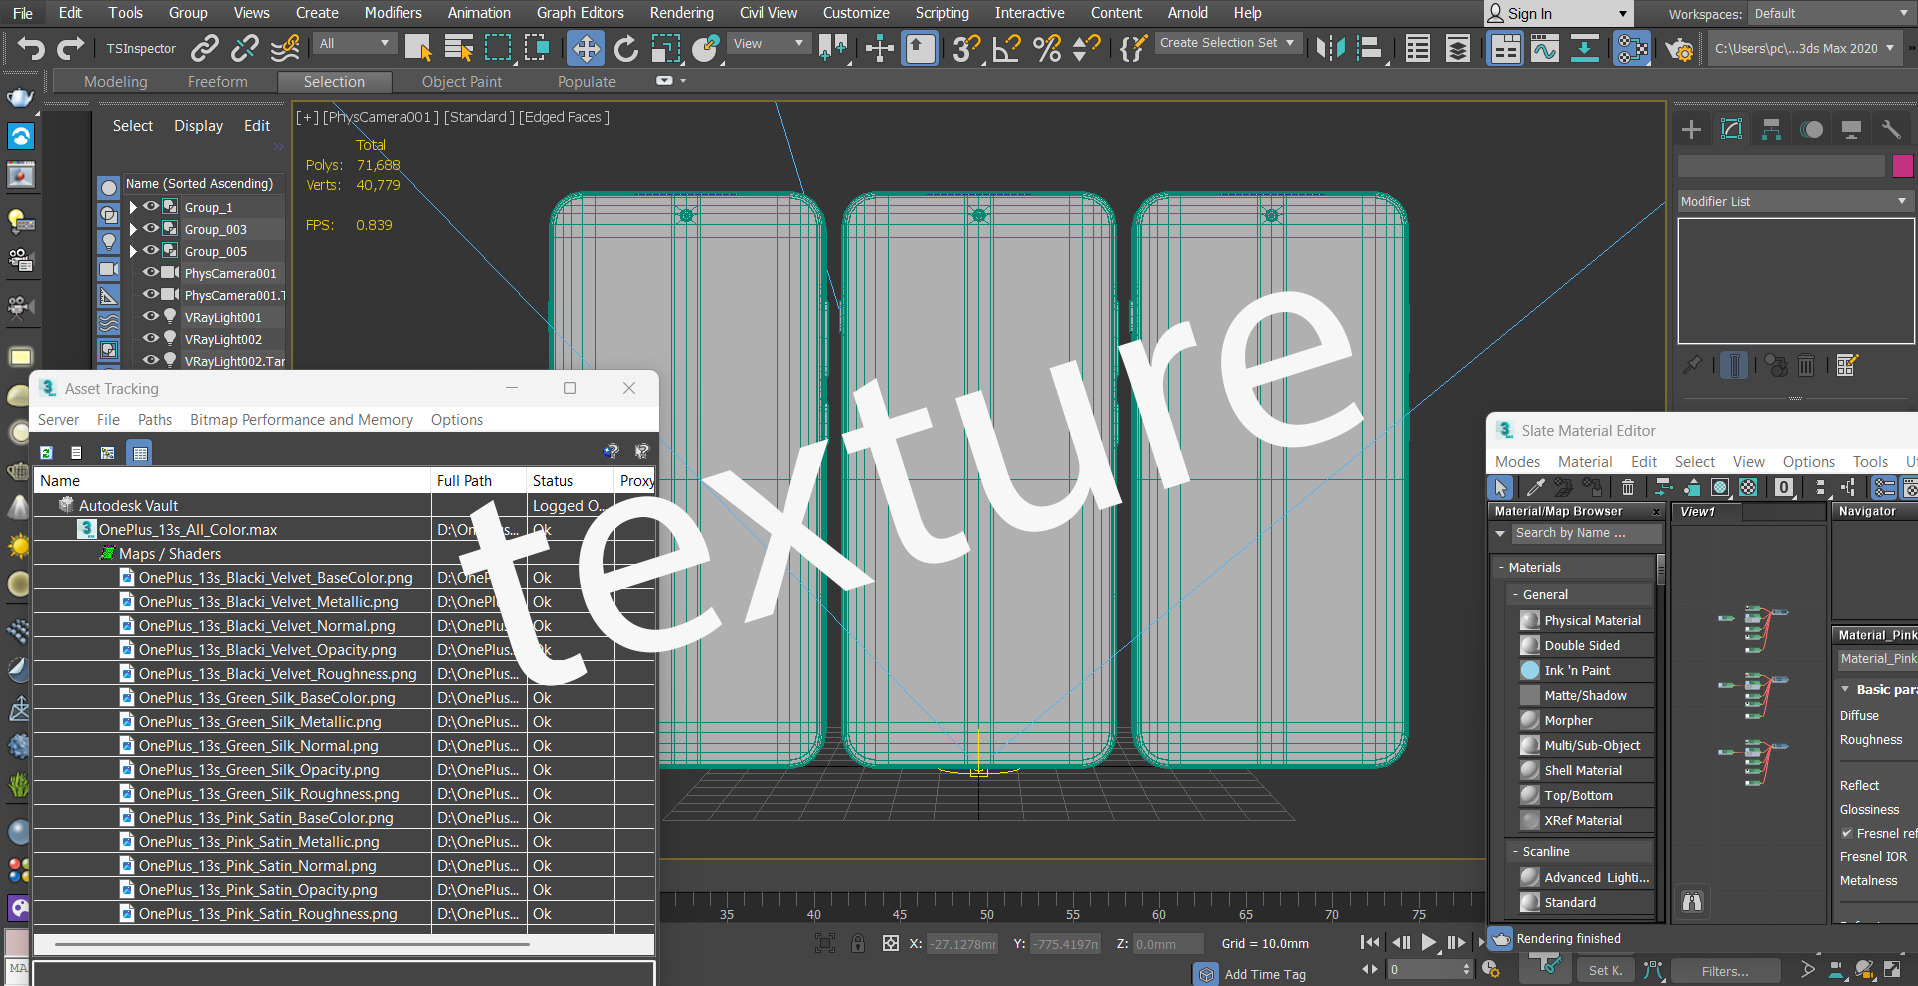Screen dimensions: 1918x986
Task: Click the Align tool icon
Action: [1370, 48]
